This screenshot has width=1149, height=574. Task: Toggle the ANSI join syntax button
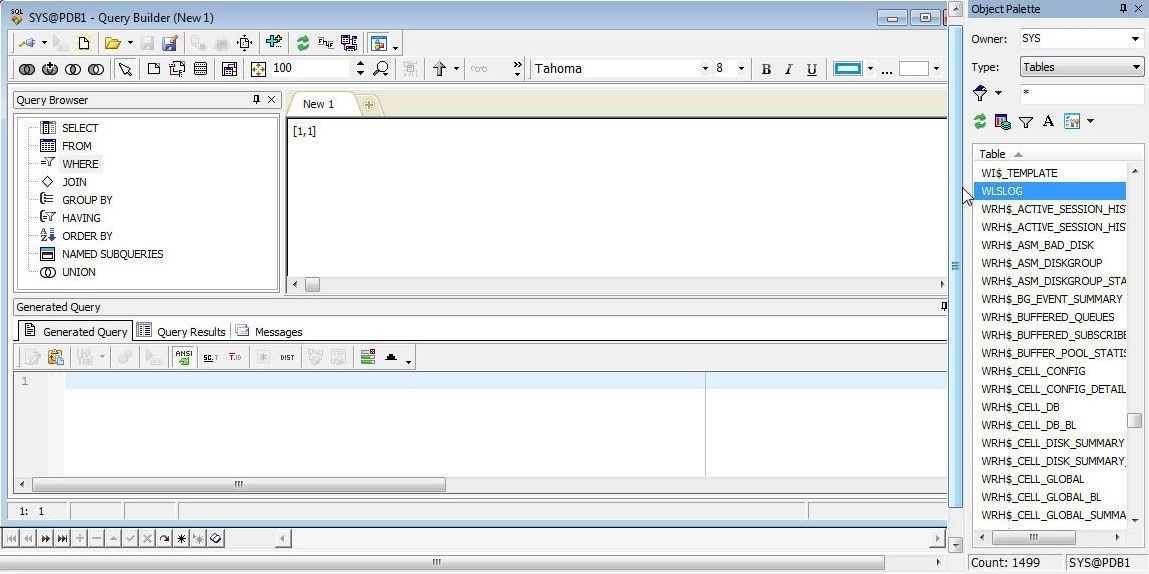(x=183, y=357)
